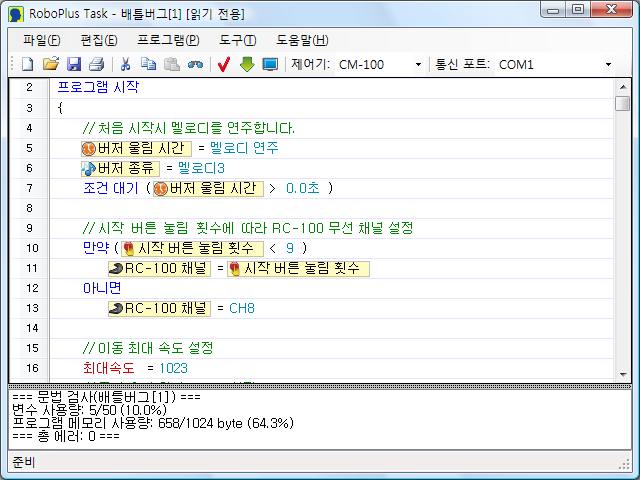
Task: Open program output monitor icon
Action: click(x=270, y=65)
